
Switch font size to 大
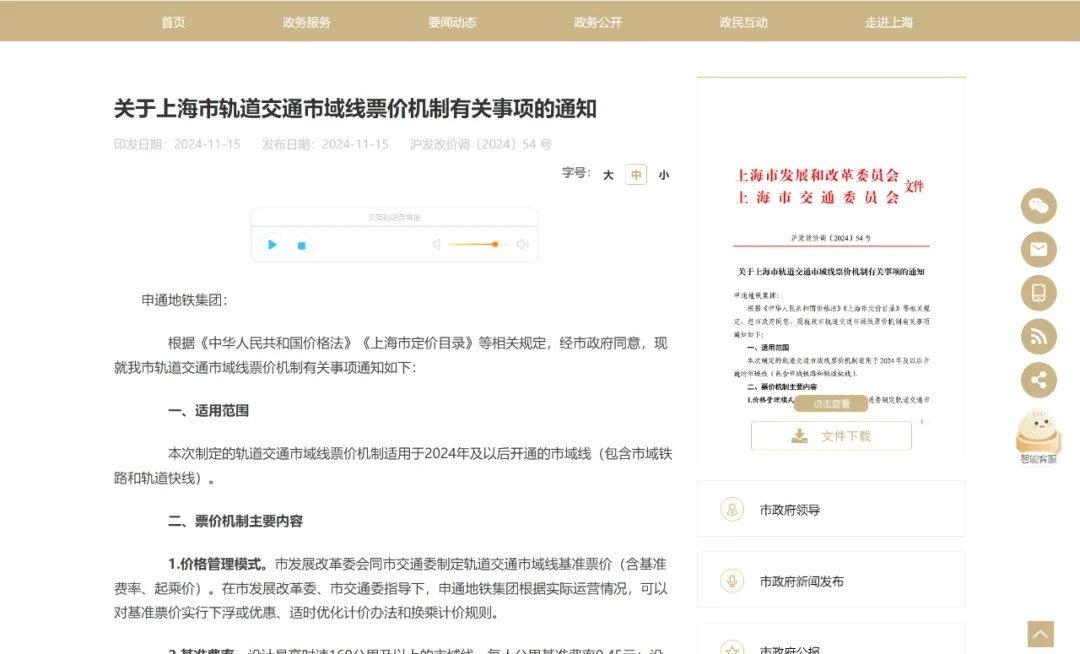(606, 174)
